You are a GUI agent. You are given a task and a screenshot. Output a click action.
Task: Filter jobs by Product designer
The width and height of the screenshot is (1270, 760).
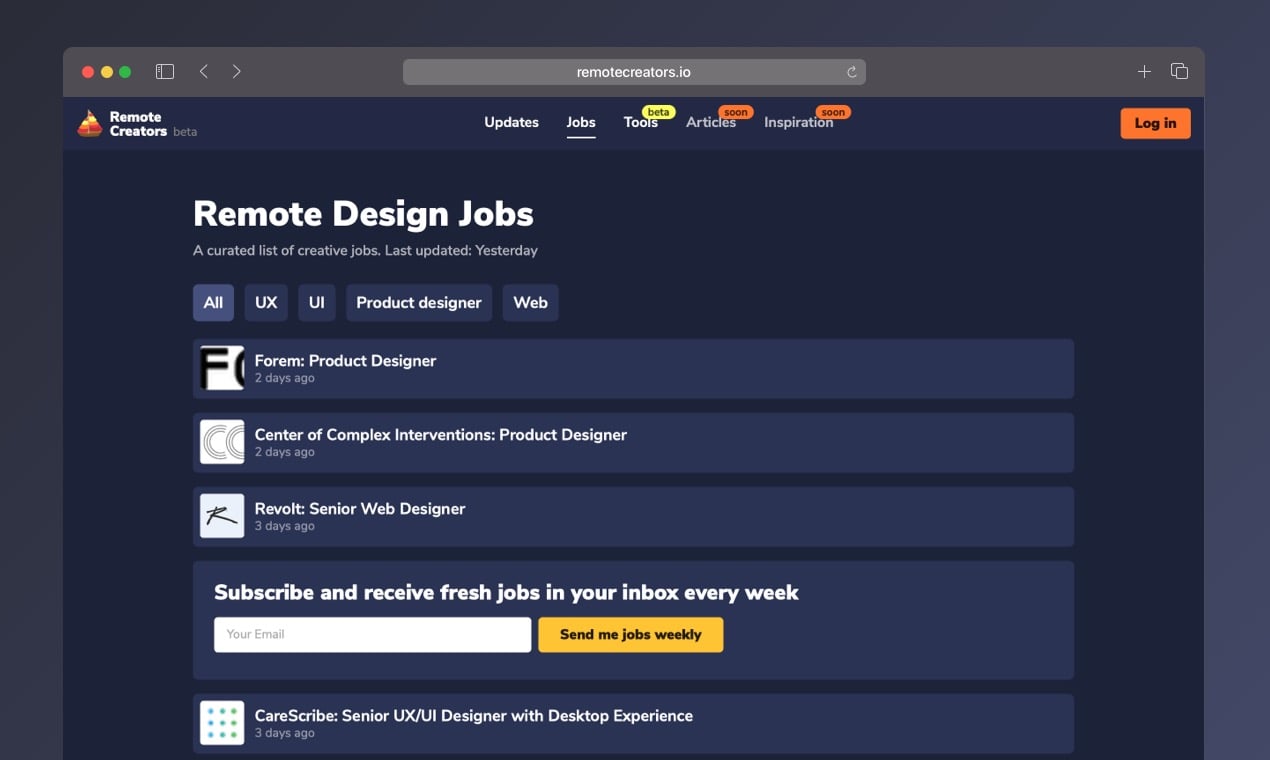pos(419,303)
